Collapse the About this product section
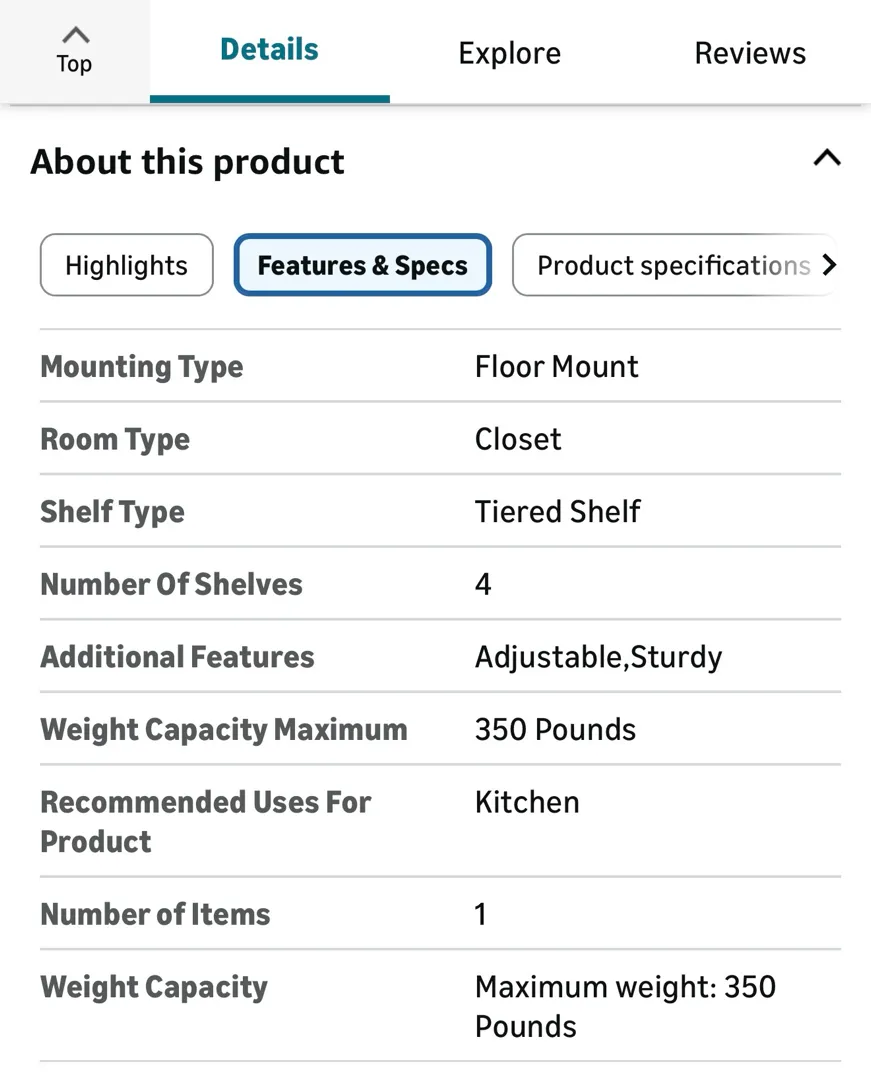 pos(826,159)
